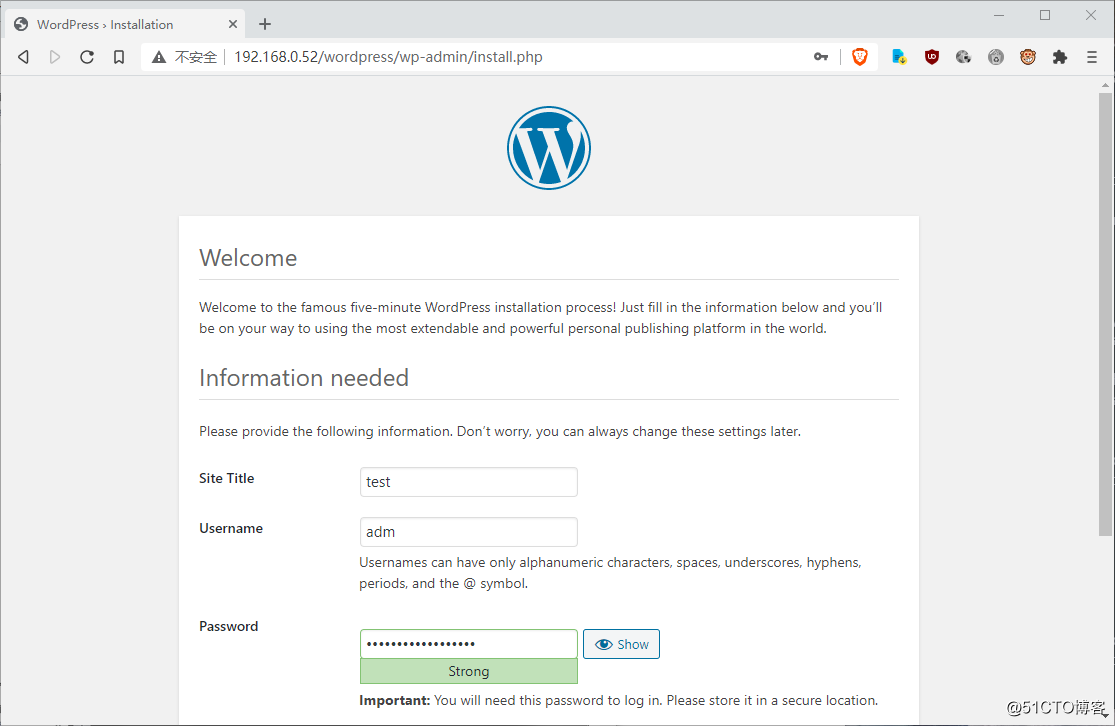Open the uBlock Origin shield extension
Image resolution: width=1115 pixels, height=726 pixels.
(932, 57)
